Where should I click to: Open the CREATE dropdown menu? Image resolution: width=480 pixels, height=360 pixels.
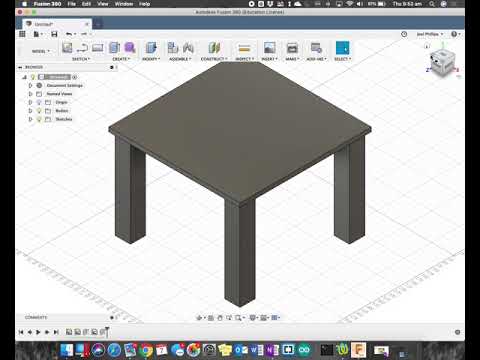121,59
